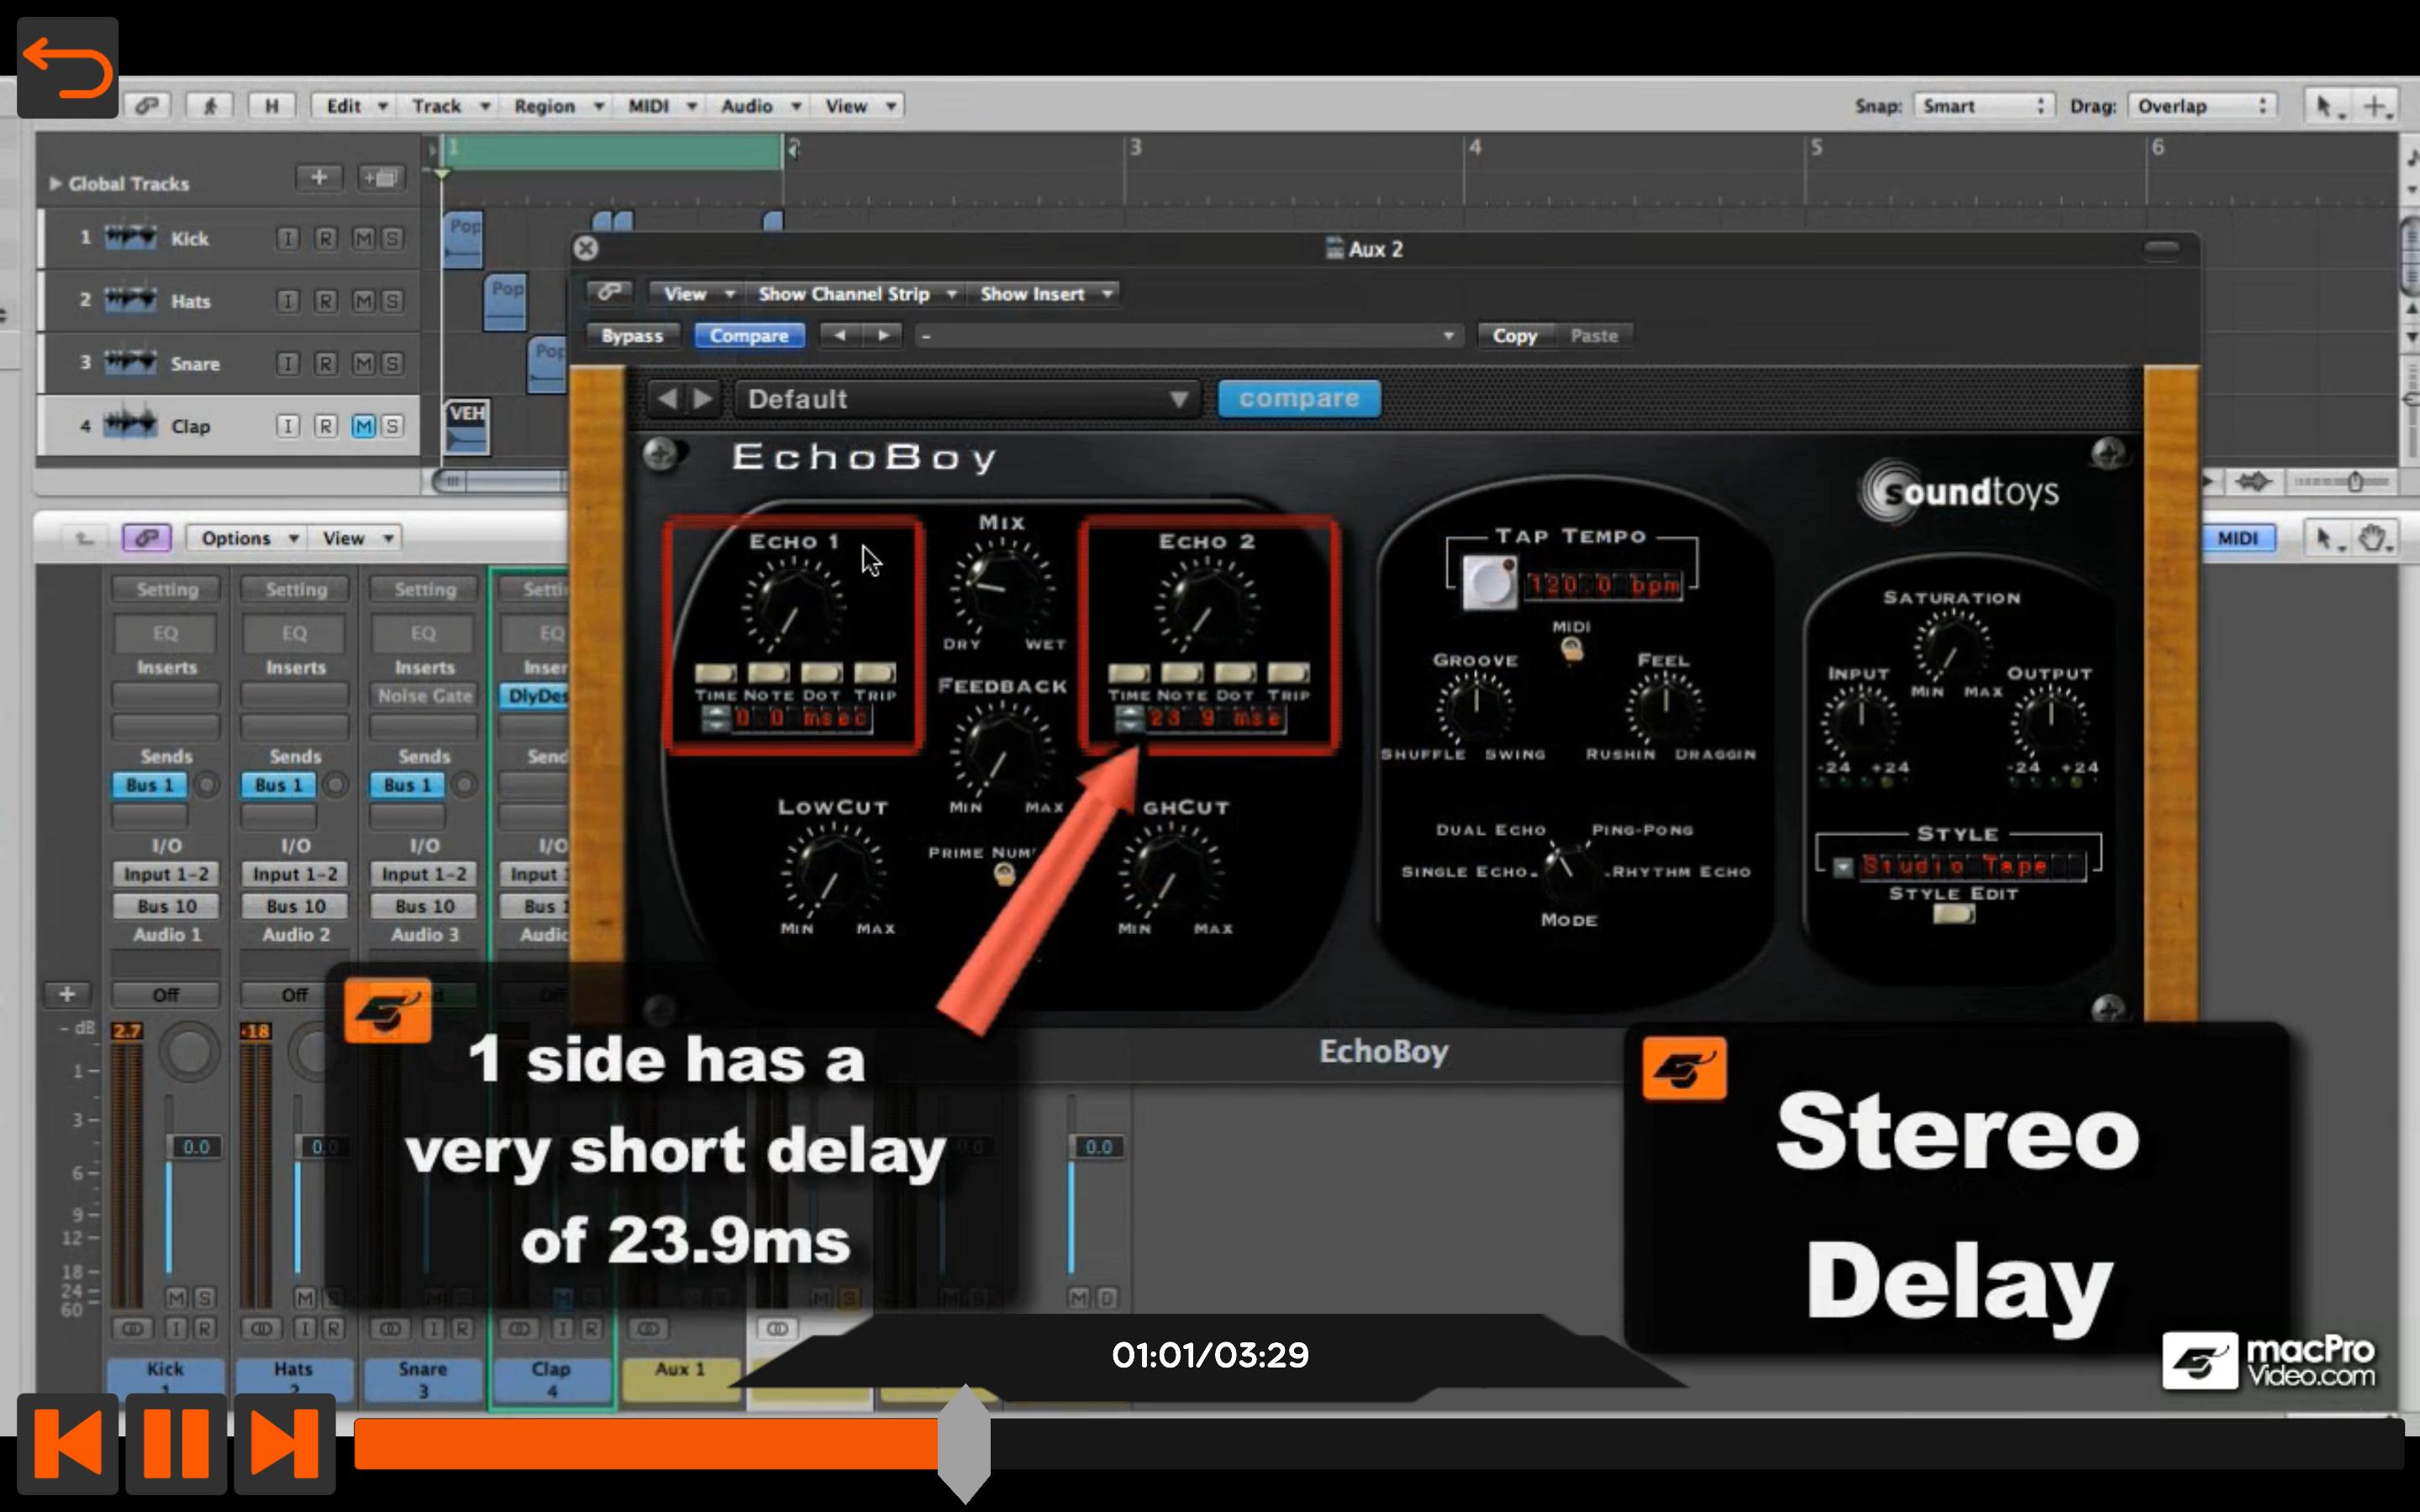The height and width of the screenshot is (1512, 2420).
Task: Select previous EchoBoy preset arrow
Action: tap(666, 399)
